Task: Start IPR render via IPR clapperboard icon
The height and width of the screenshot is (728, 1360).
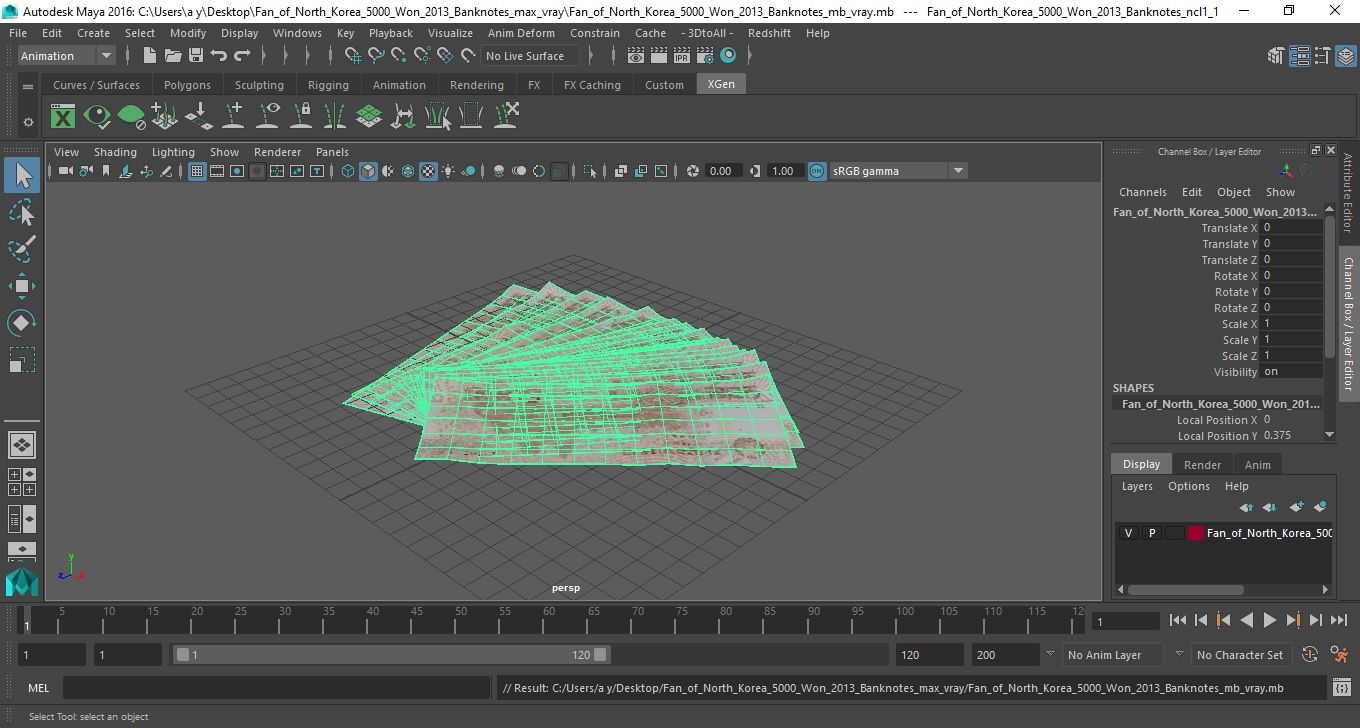Action: (682, 56)
